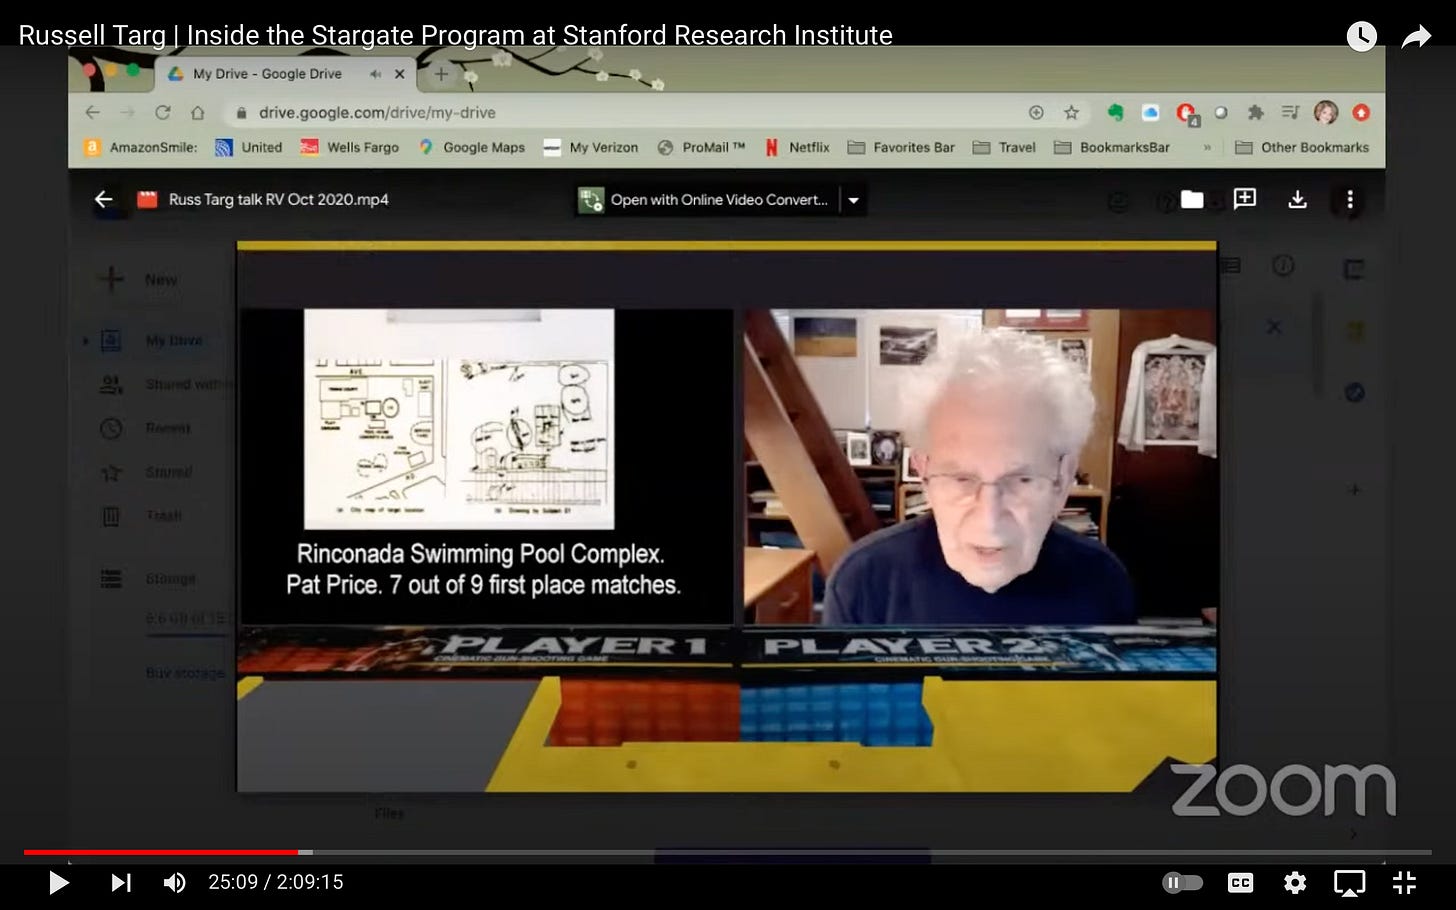Open Netflix bookmark
1456x910 pixels.
click(797, 147)
